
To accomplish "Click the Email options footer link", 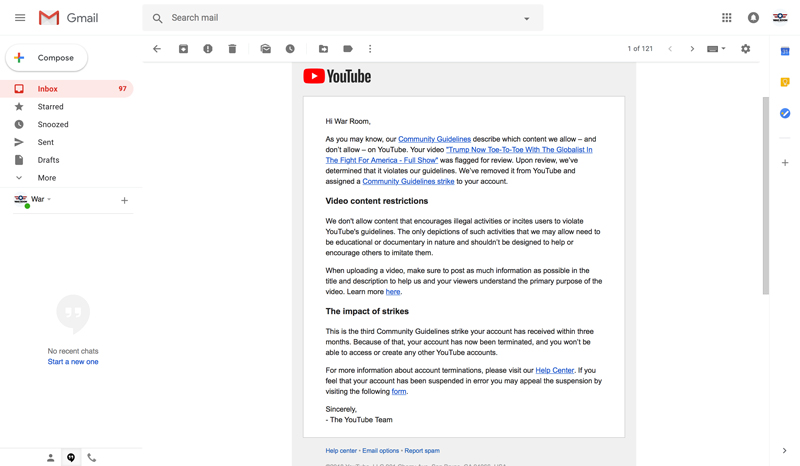I will pos(381,451).
